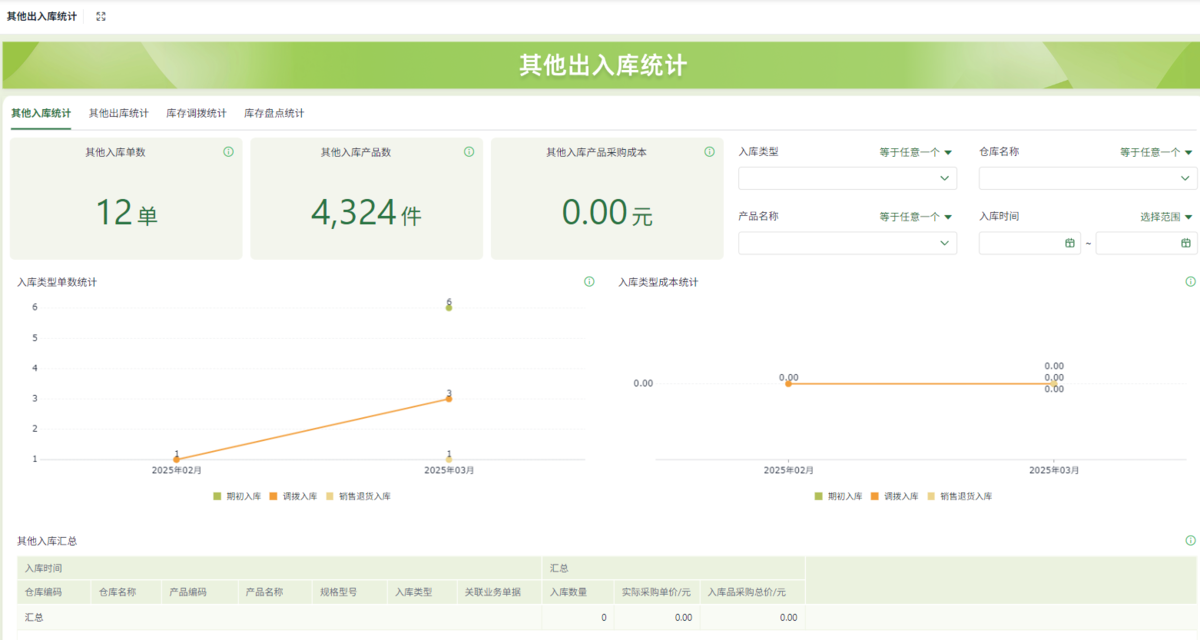Image resolution: width=1200 pixels, height=640 pixels.
Task: Click calendar icon in start date field
Action: (1069, 243)
